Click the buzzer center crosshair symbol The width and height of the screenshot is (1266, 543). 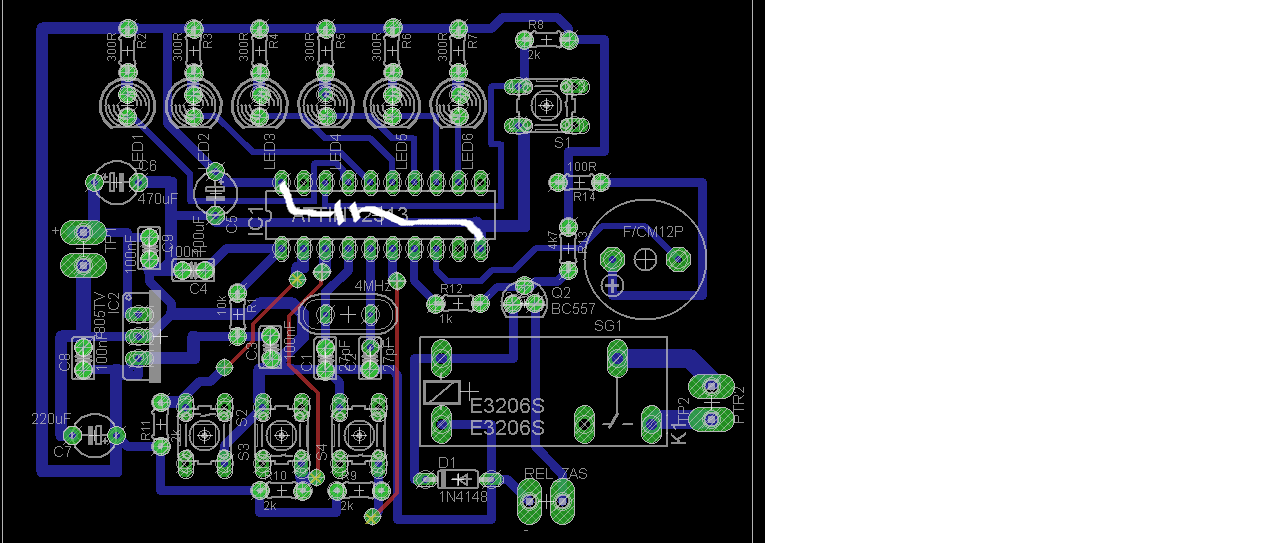click(x=645, y=259)
